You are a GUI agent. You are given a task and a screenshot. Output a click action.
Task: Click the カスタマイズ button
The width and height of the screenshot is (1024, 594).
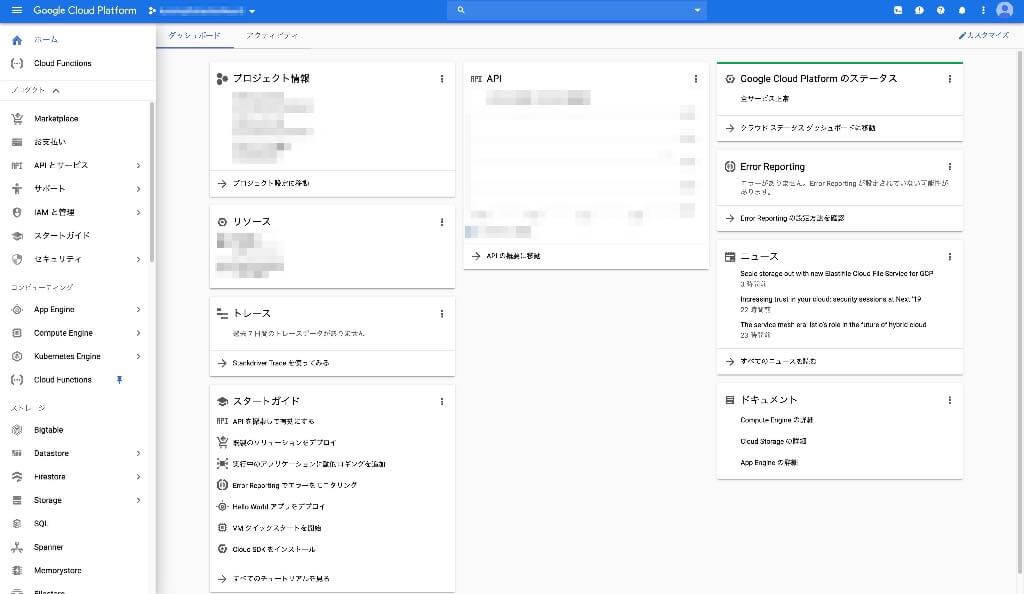pyautogui.click(x=984, y=35)
